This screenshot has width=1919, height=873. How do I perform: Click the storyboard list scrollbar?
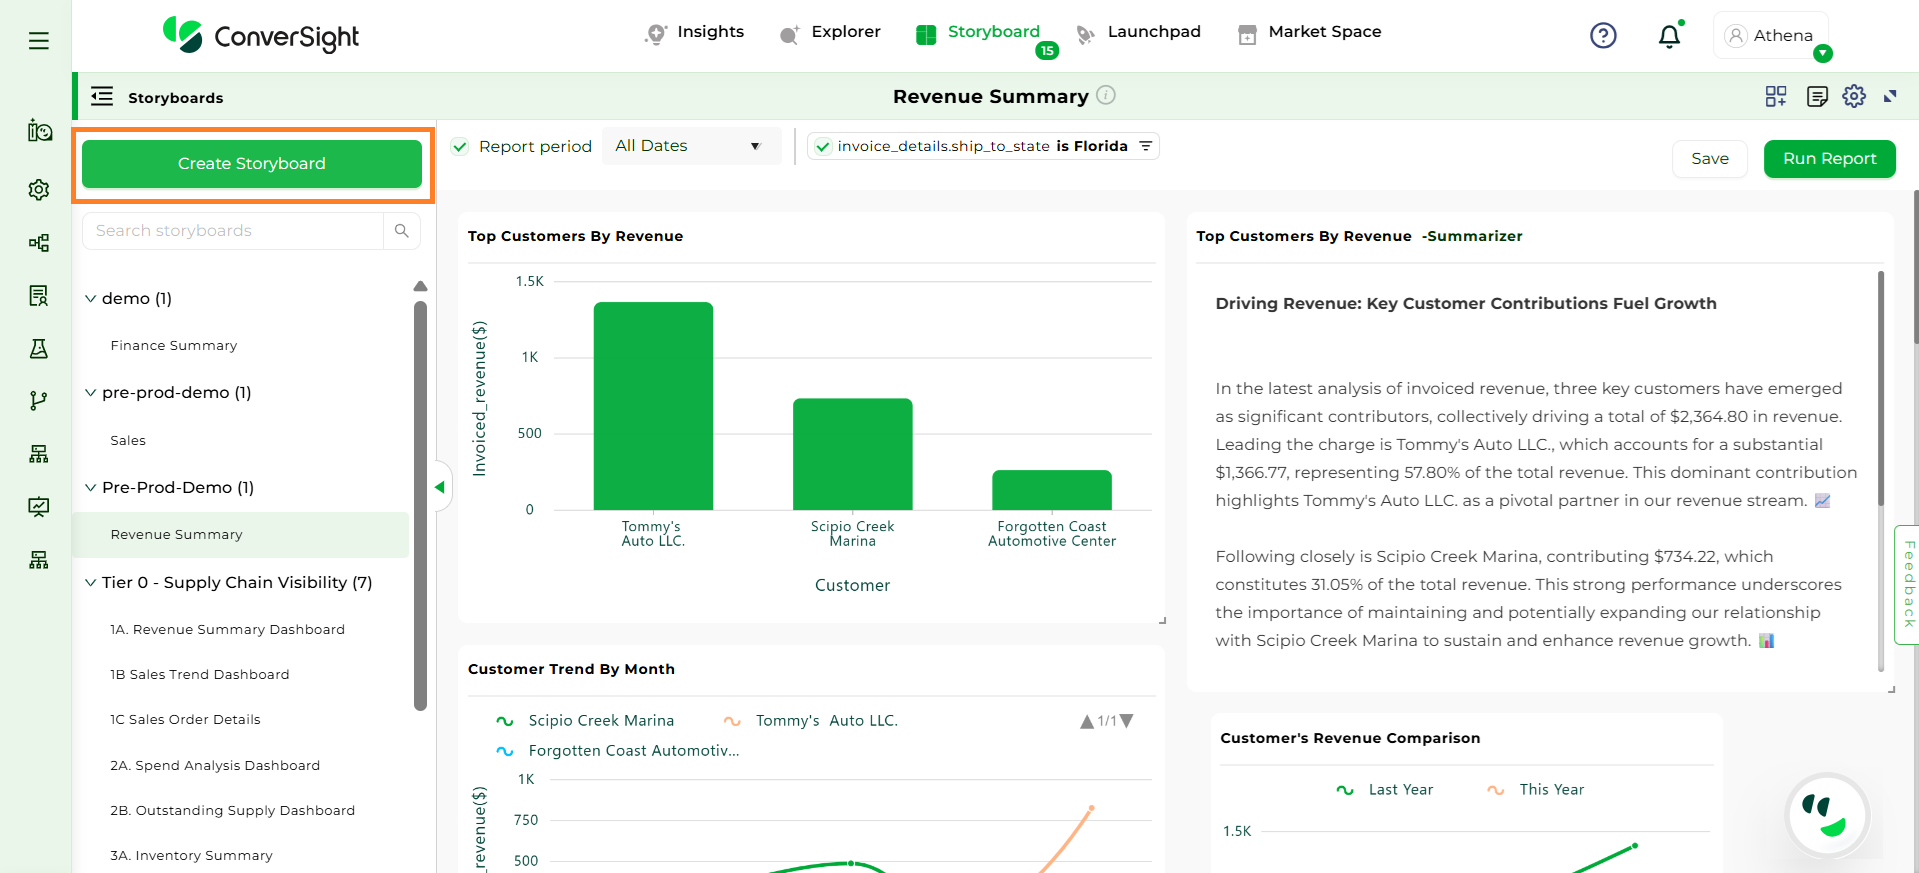tap(420, 500)
